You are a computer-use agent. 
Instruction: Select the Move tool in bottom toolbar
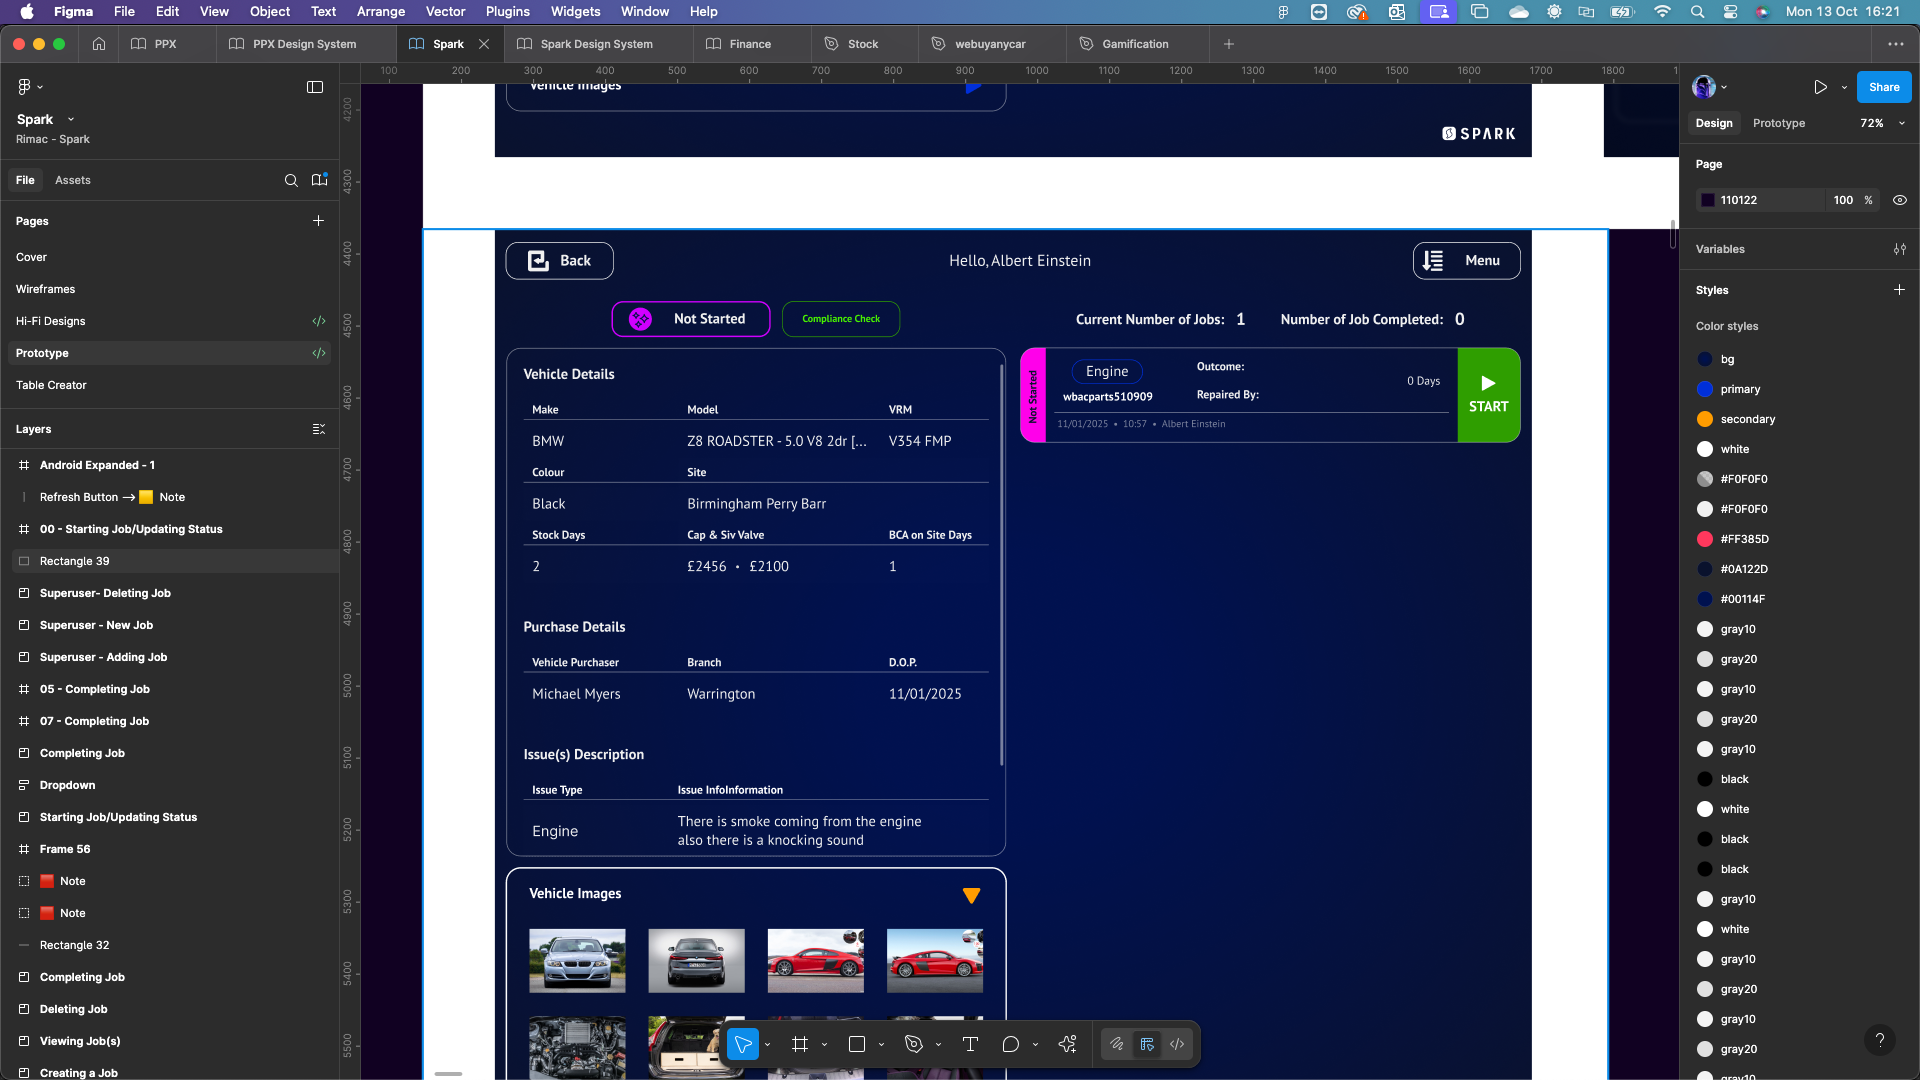click(x=743, y=1044)
